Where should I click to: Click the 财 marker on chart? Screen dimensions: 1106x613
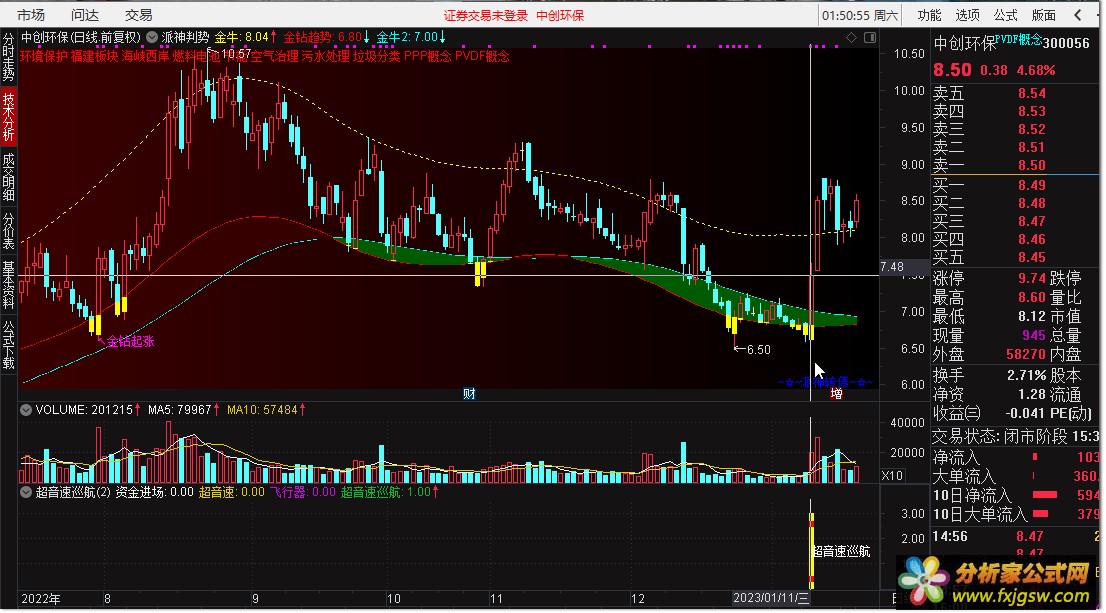(x=469, y=394)
